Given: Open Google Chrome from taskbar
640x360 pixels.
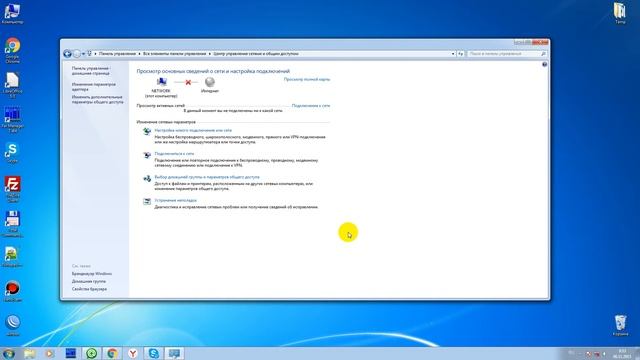Looking at the screenshot, I should [x=112, y=353].
